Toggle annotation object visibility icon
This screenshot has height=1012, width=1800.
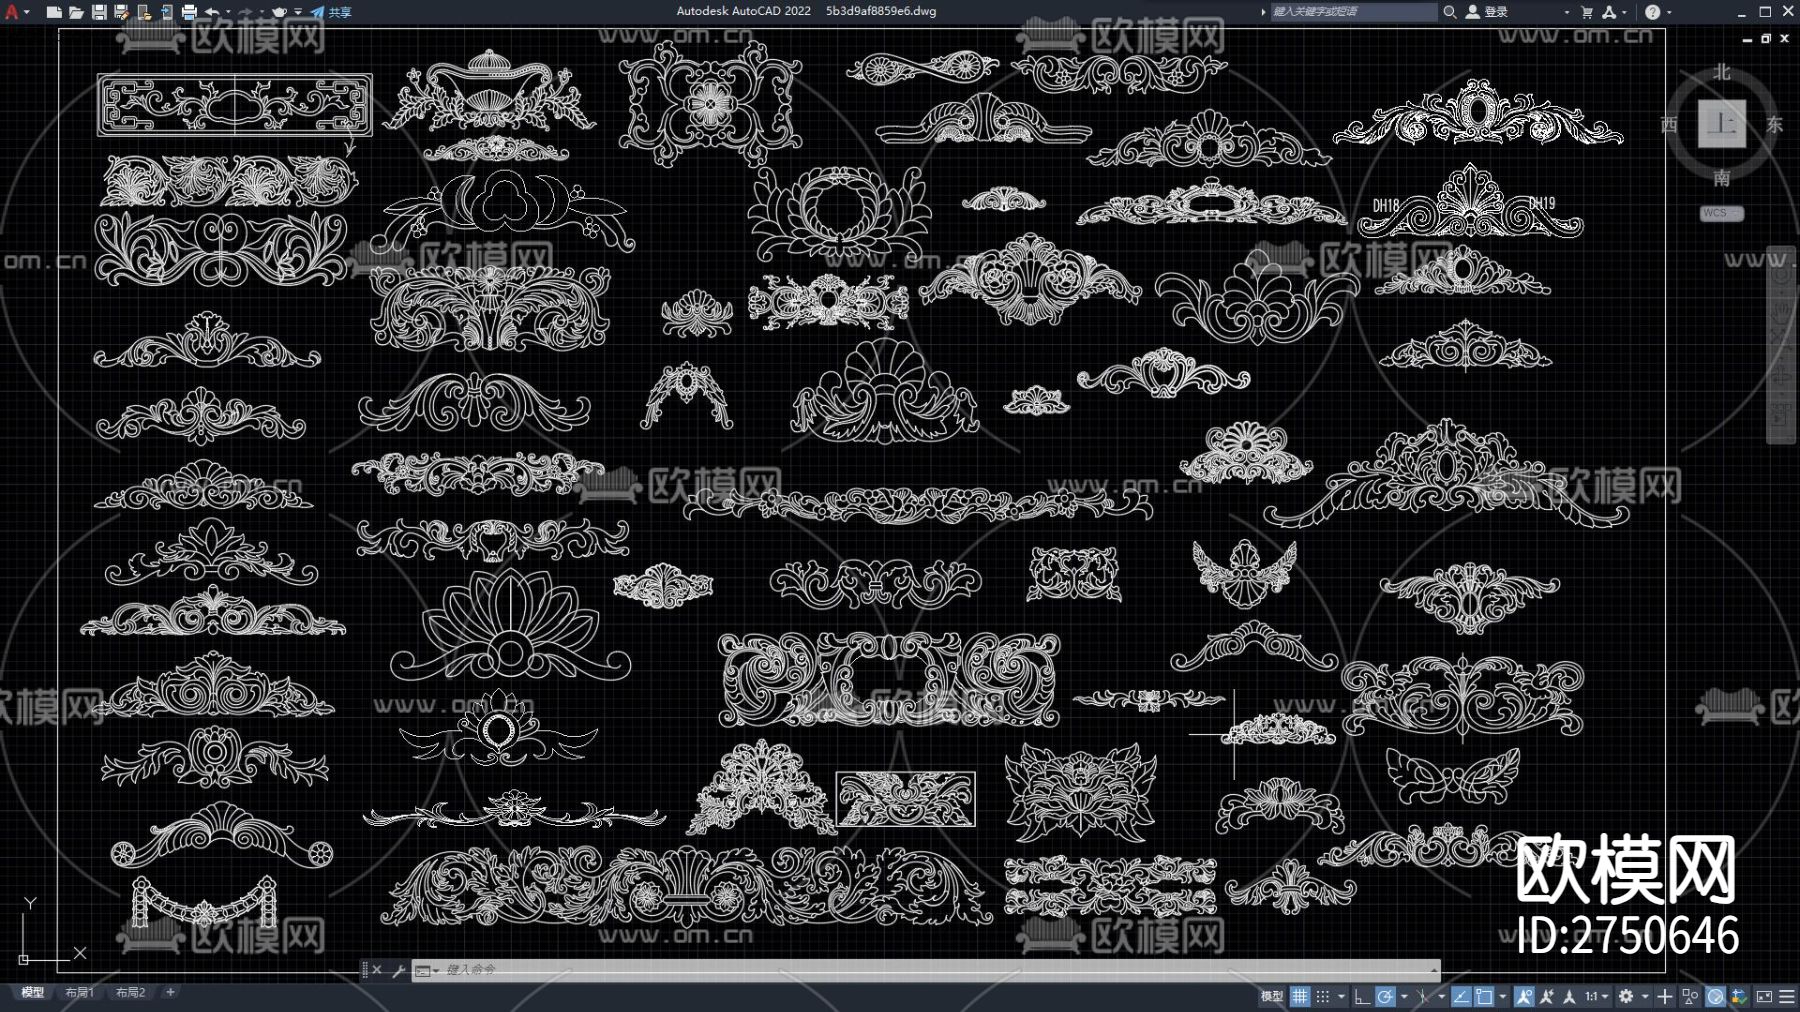pyautogui.click(x=1524, y=997)
